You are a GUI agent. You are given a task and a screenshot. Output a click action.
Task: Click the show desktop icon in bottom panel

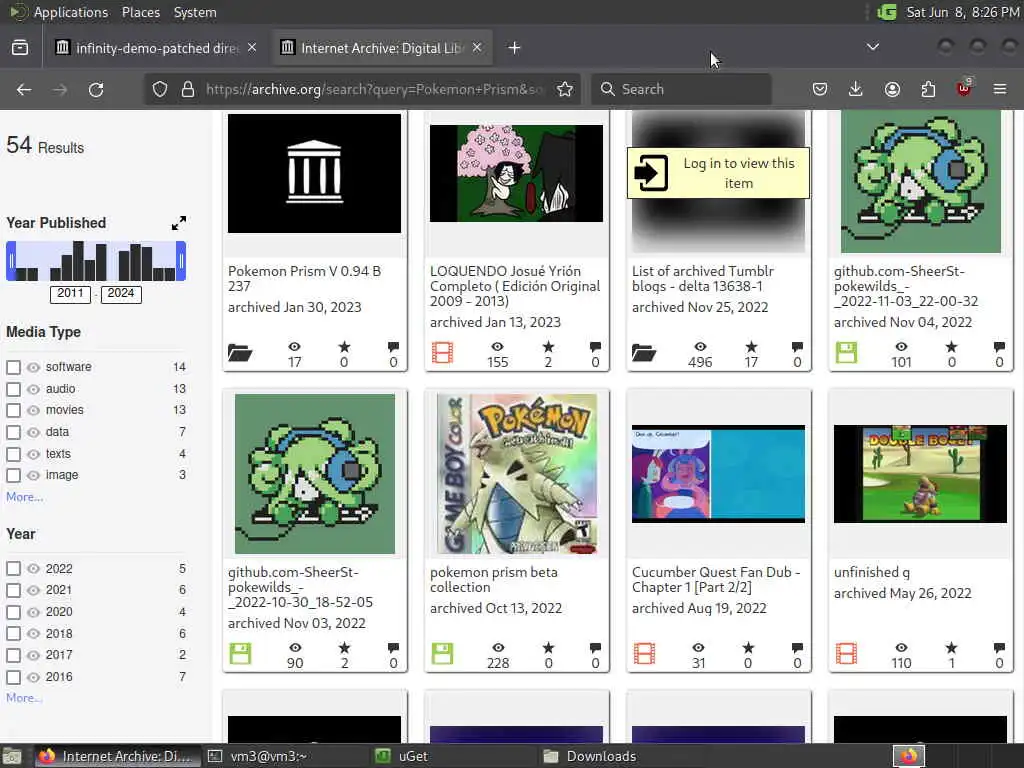[12, 756]
